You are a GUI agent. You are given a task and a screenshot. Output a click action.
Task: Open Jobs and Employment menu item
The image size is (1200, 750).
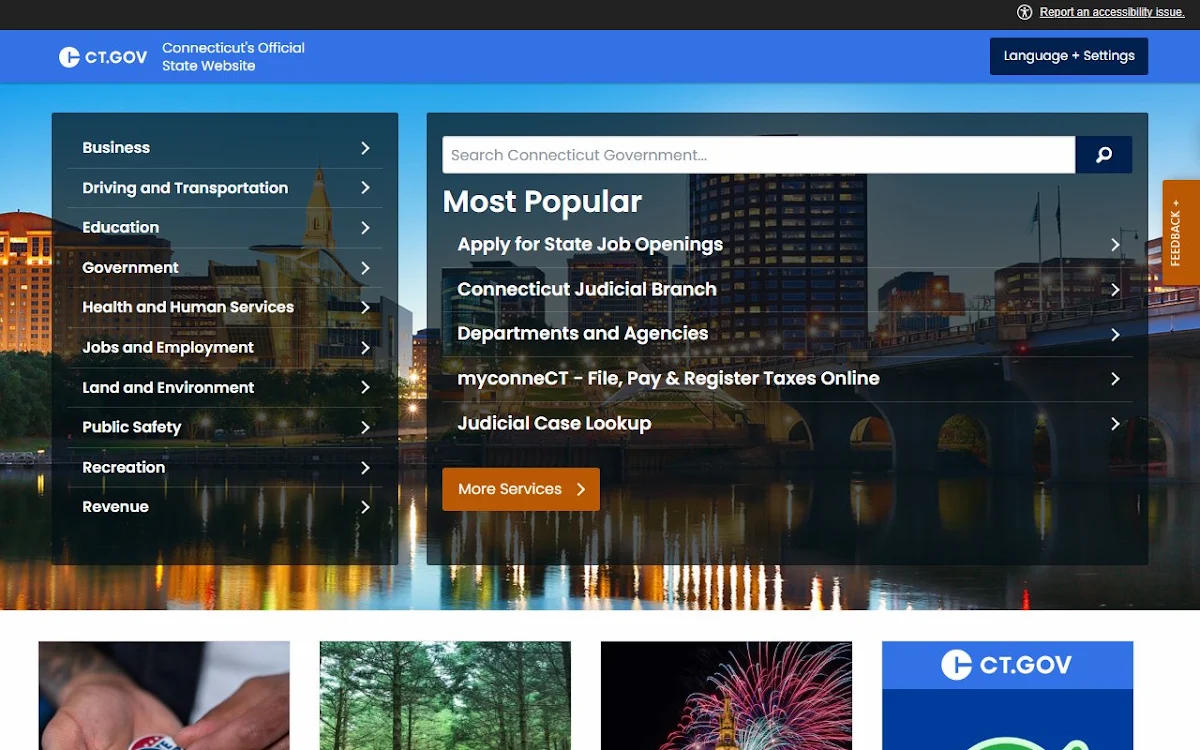click(x=225, y=348)
